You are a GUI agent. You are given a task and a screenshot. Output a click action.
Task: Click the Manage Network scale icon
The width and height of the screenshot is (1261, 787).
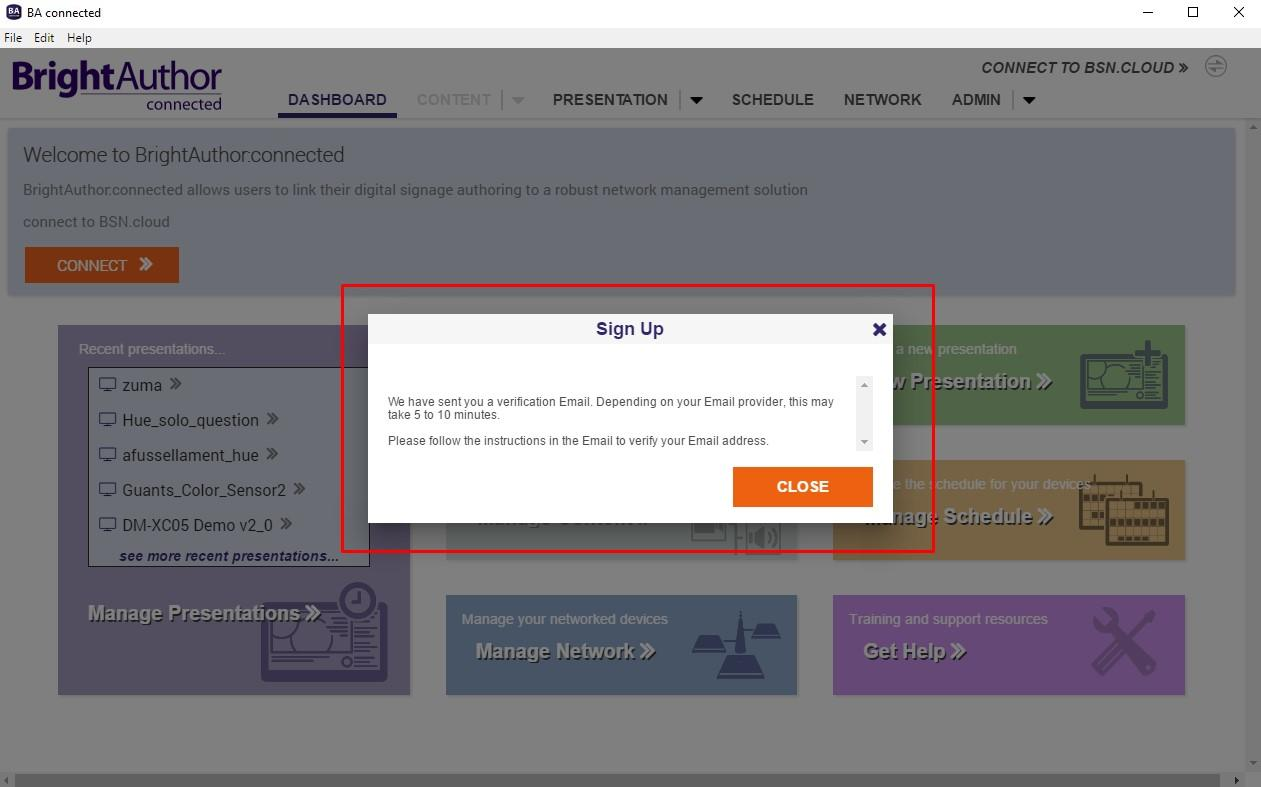point(739,646)
